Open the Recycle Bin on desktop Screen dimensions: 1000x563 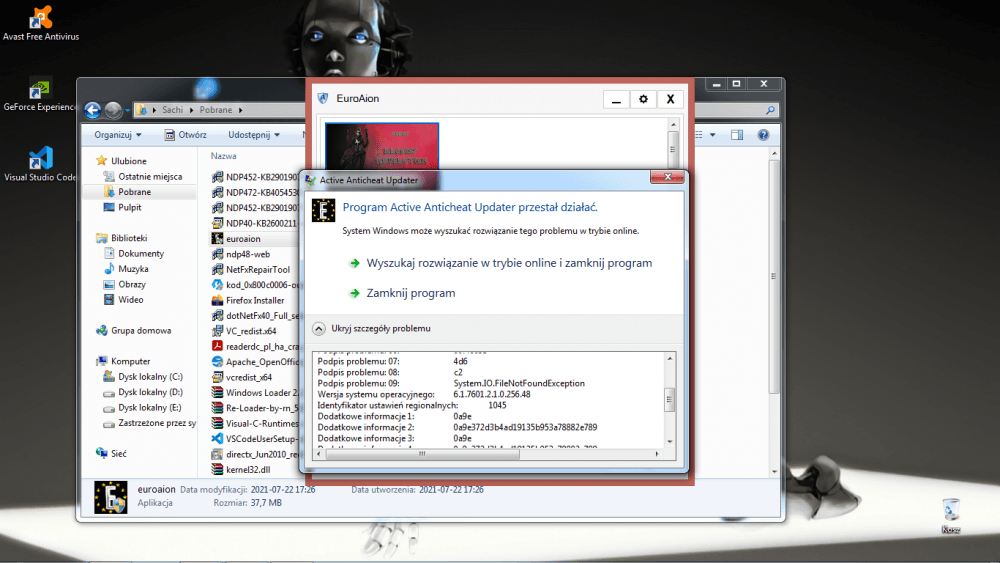point(951,510)
